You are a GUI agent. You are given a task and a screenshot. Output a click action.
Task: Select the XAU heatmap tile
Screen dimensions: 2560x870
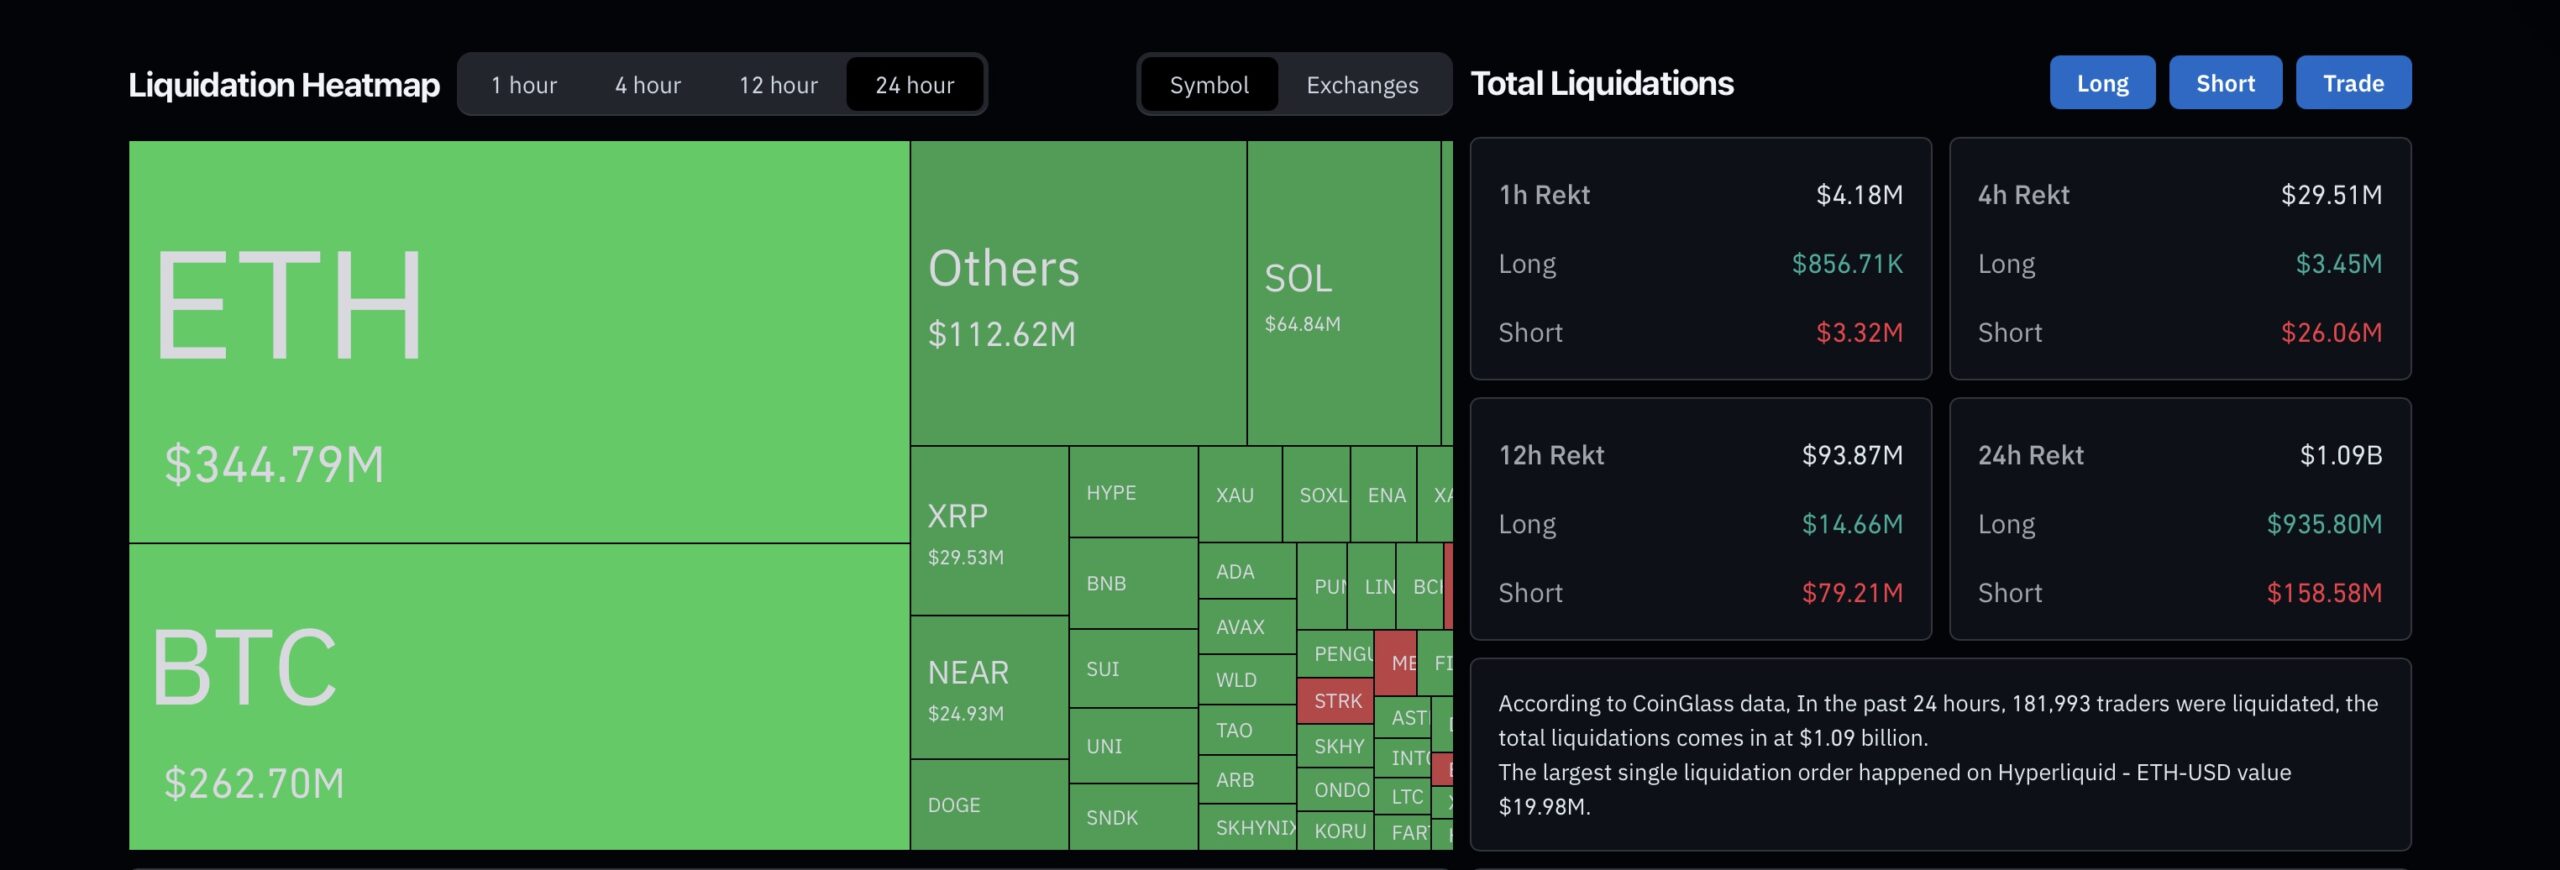click(x=1240, y=494)
